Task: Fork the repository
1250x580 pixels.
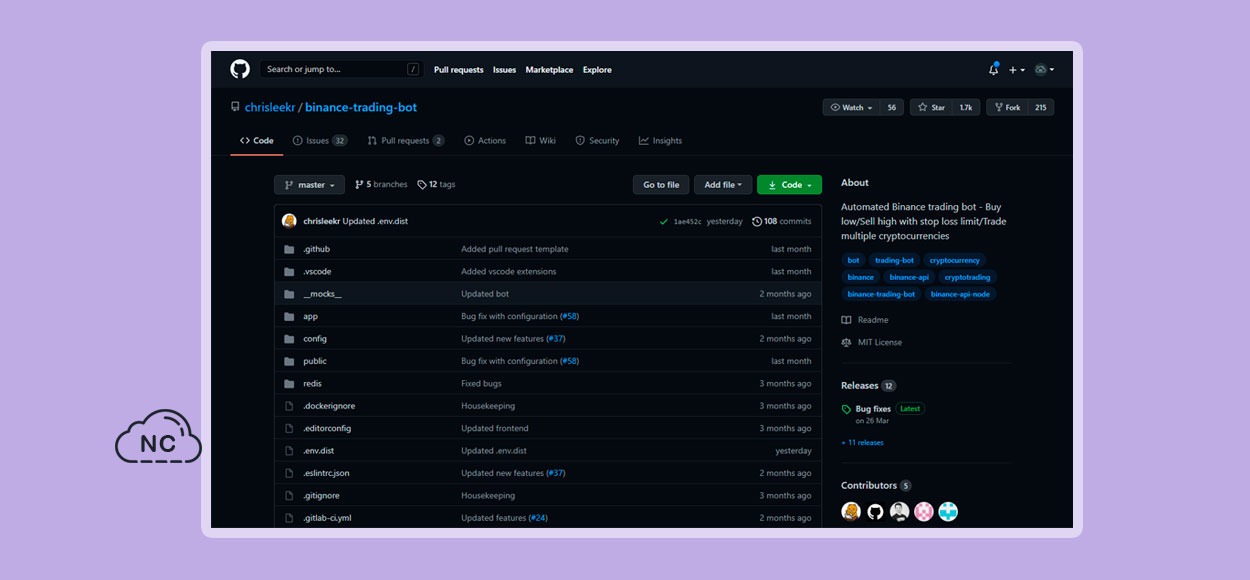Action: click(1007, 107)
